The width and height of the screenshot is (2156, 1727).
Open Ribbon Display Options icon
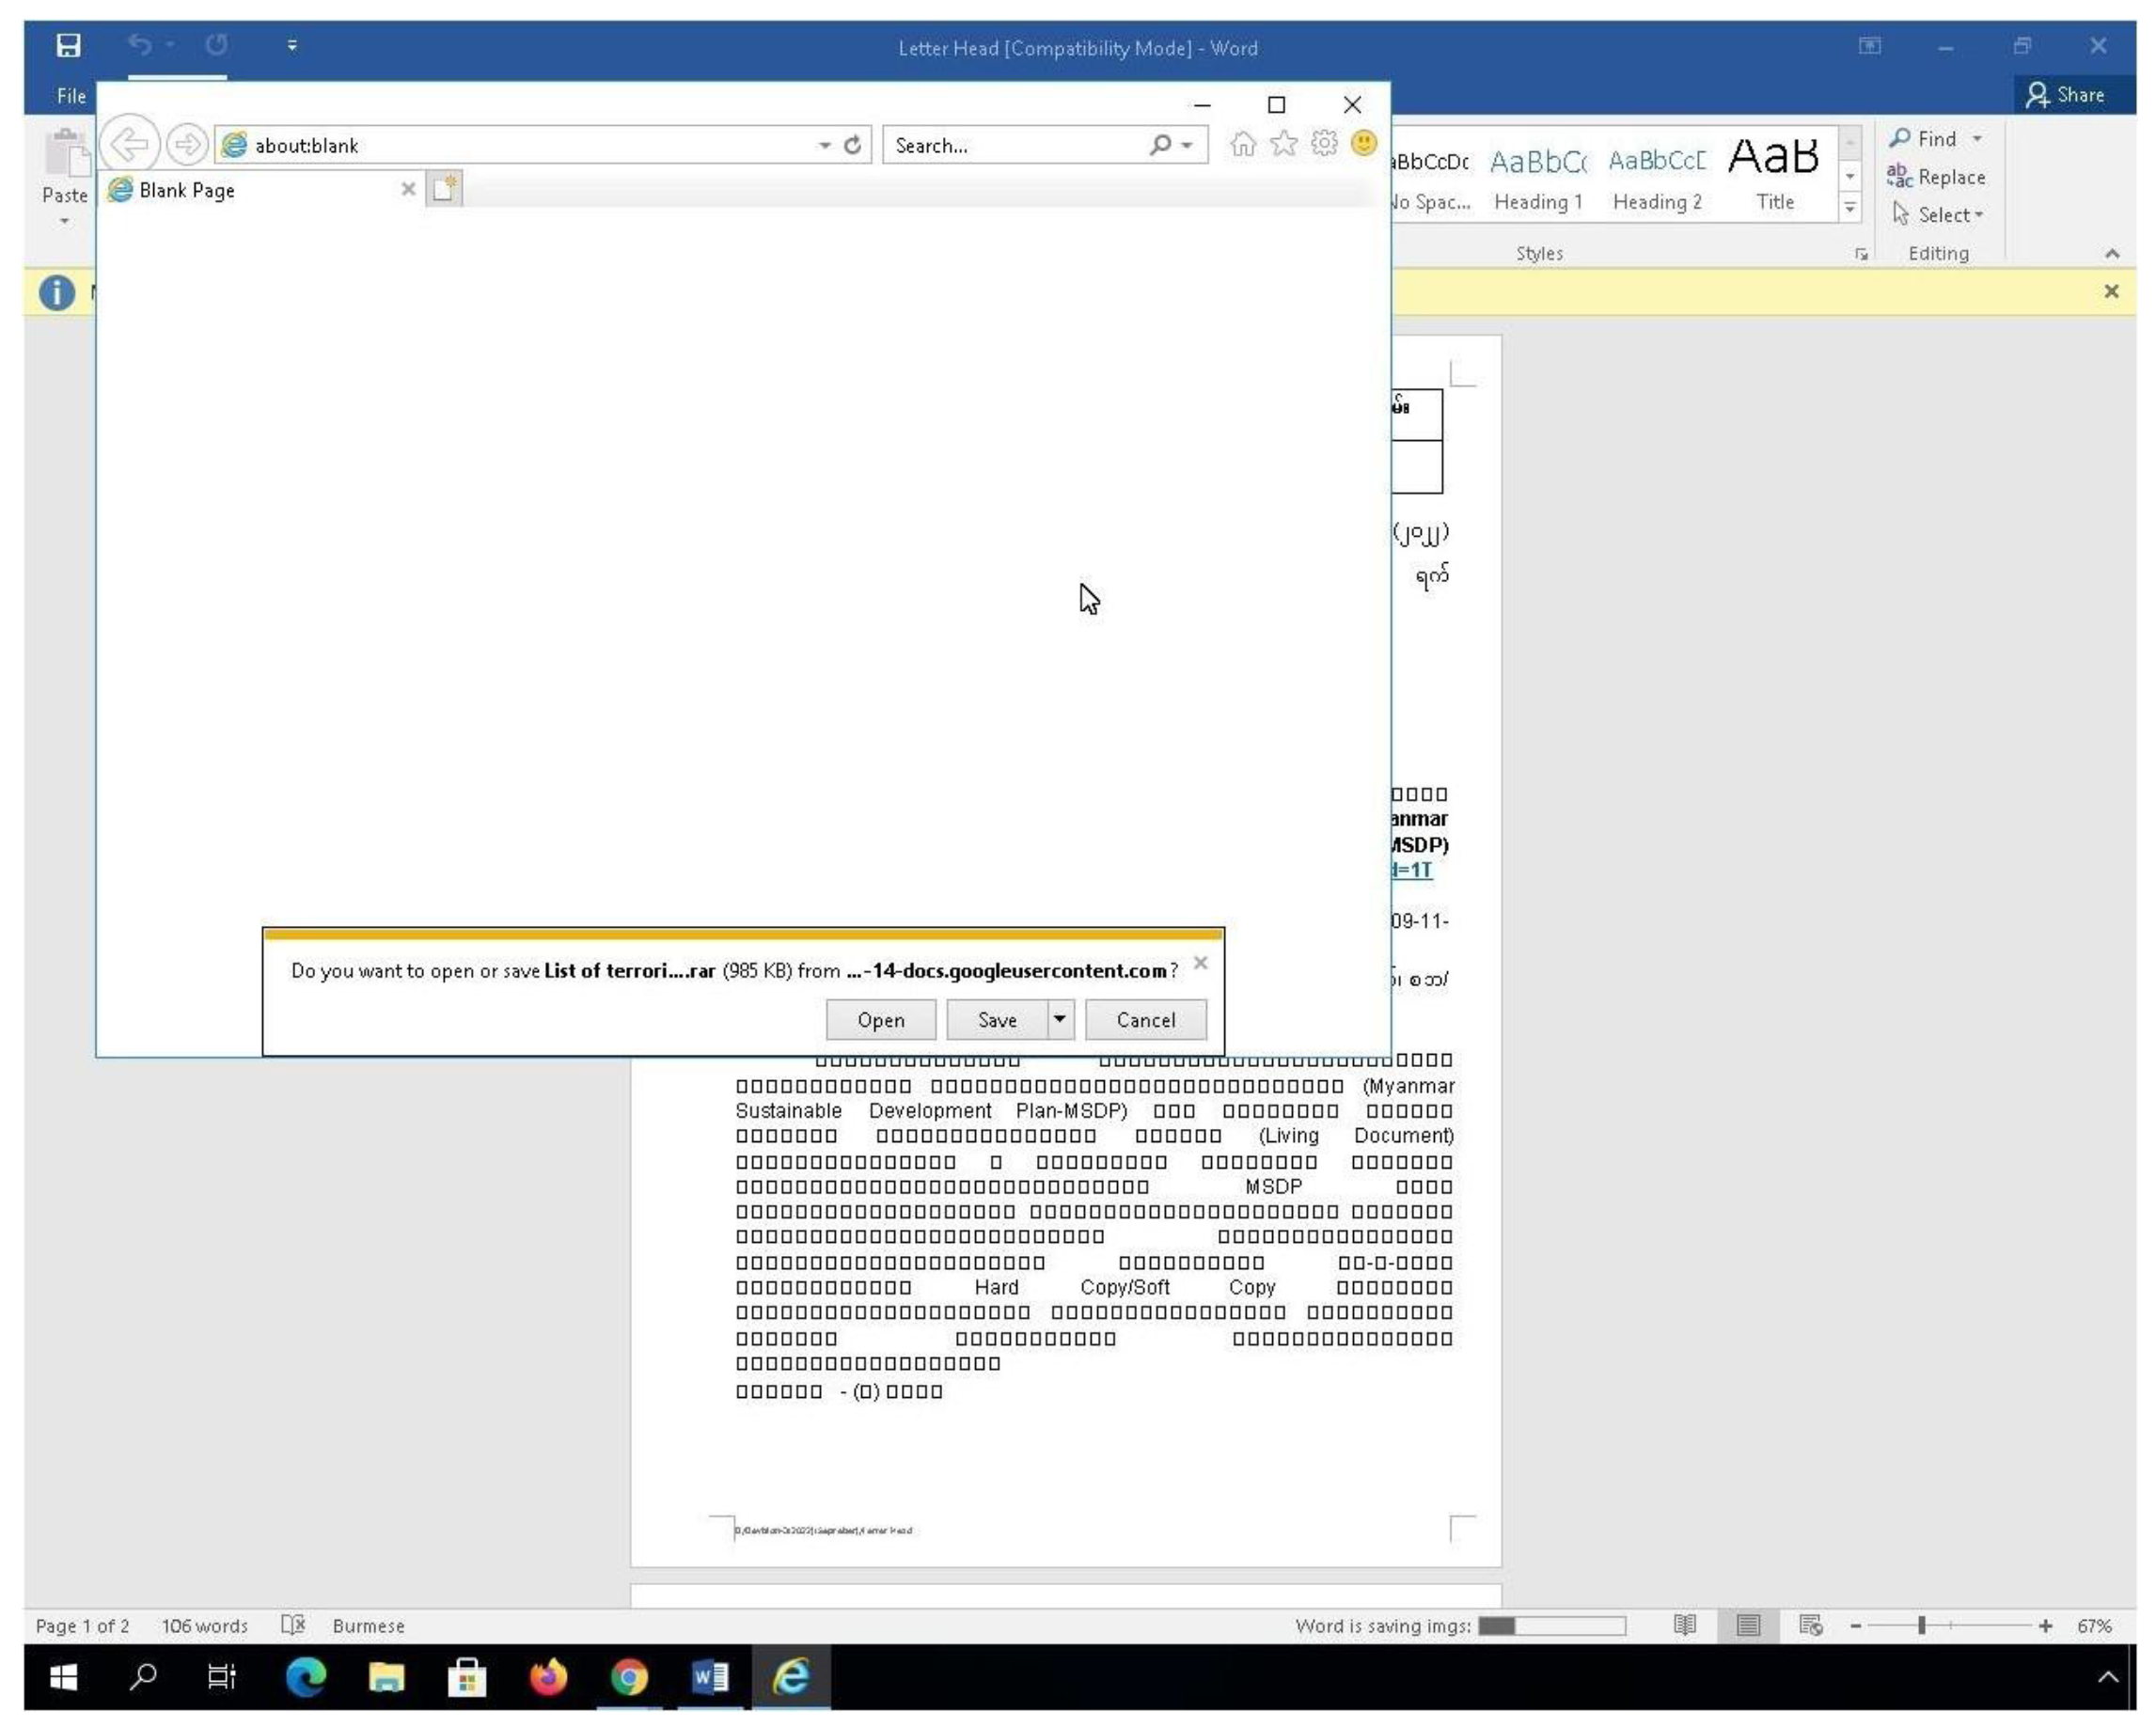click(x=1869, y=46)
